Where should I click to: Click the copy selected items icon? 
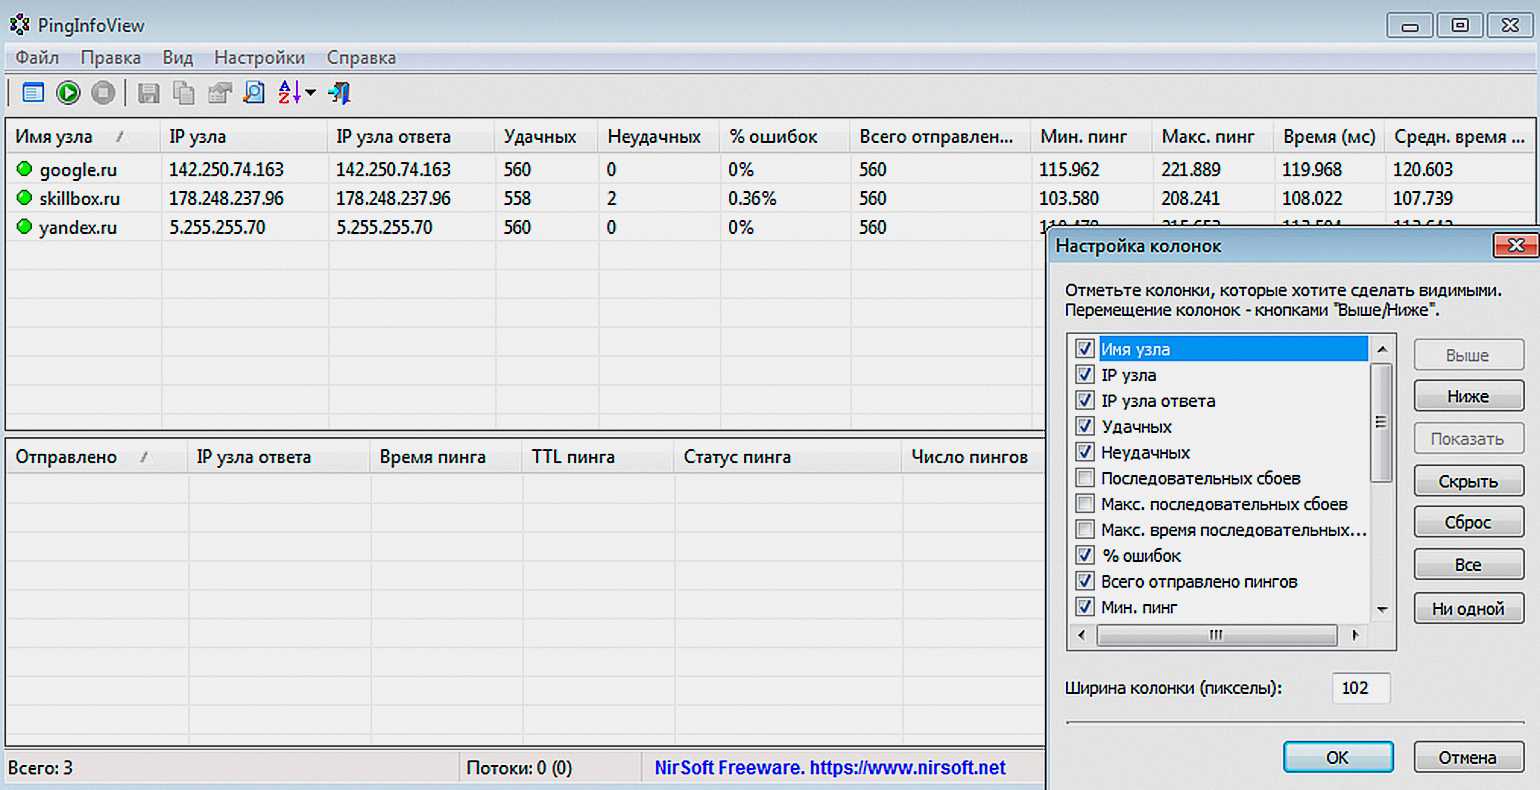tap(184, 93)
